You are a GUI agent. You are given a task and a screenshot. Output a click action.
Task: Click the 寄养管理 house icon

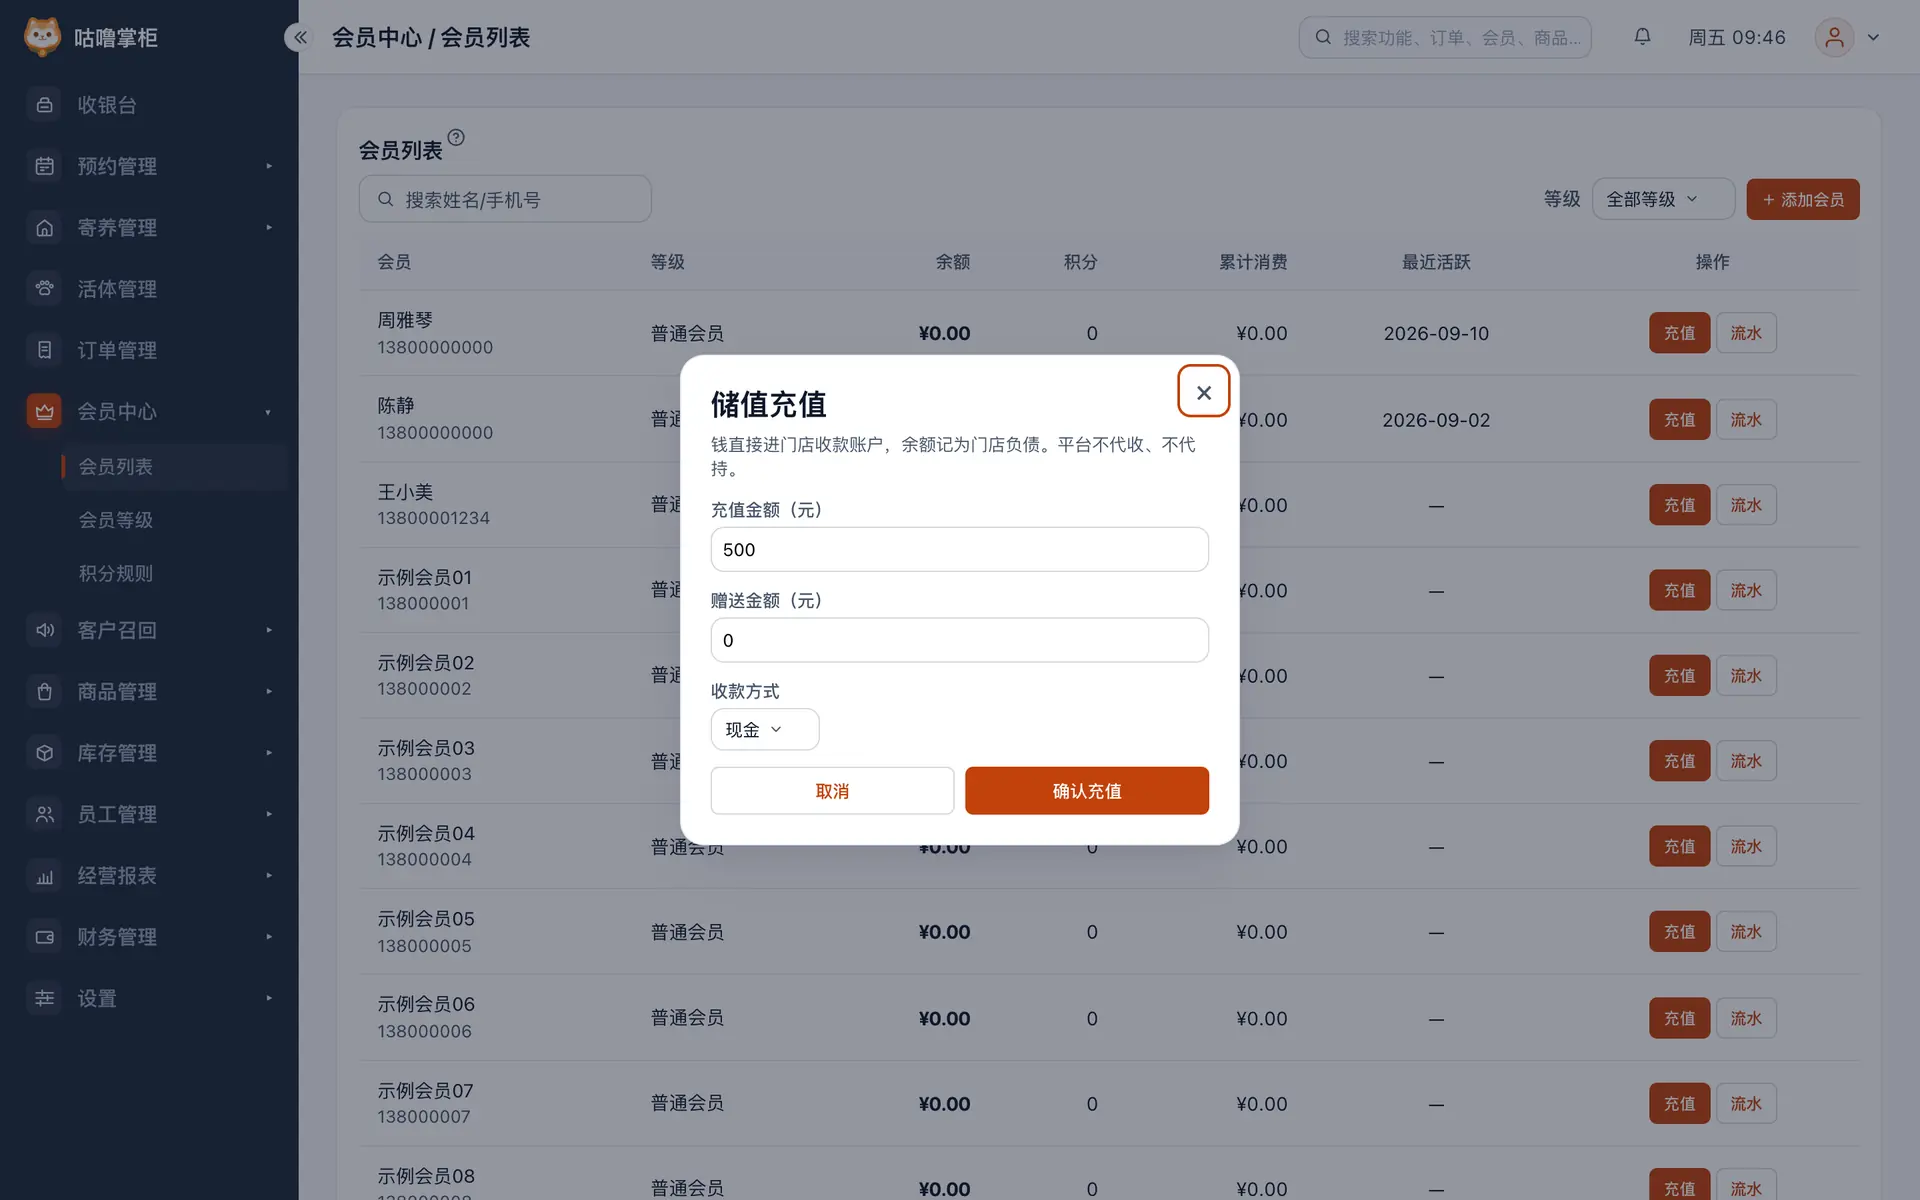[44, 228]
